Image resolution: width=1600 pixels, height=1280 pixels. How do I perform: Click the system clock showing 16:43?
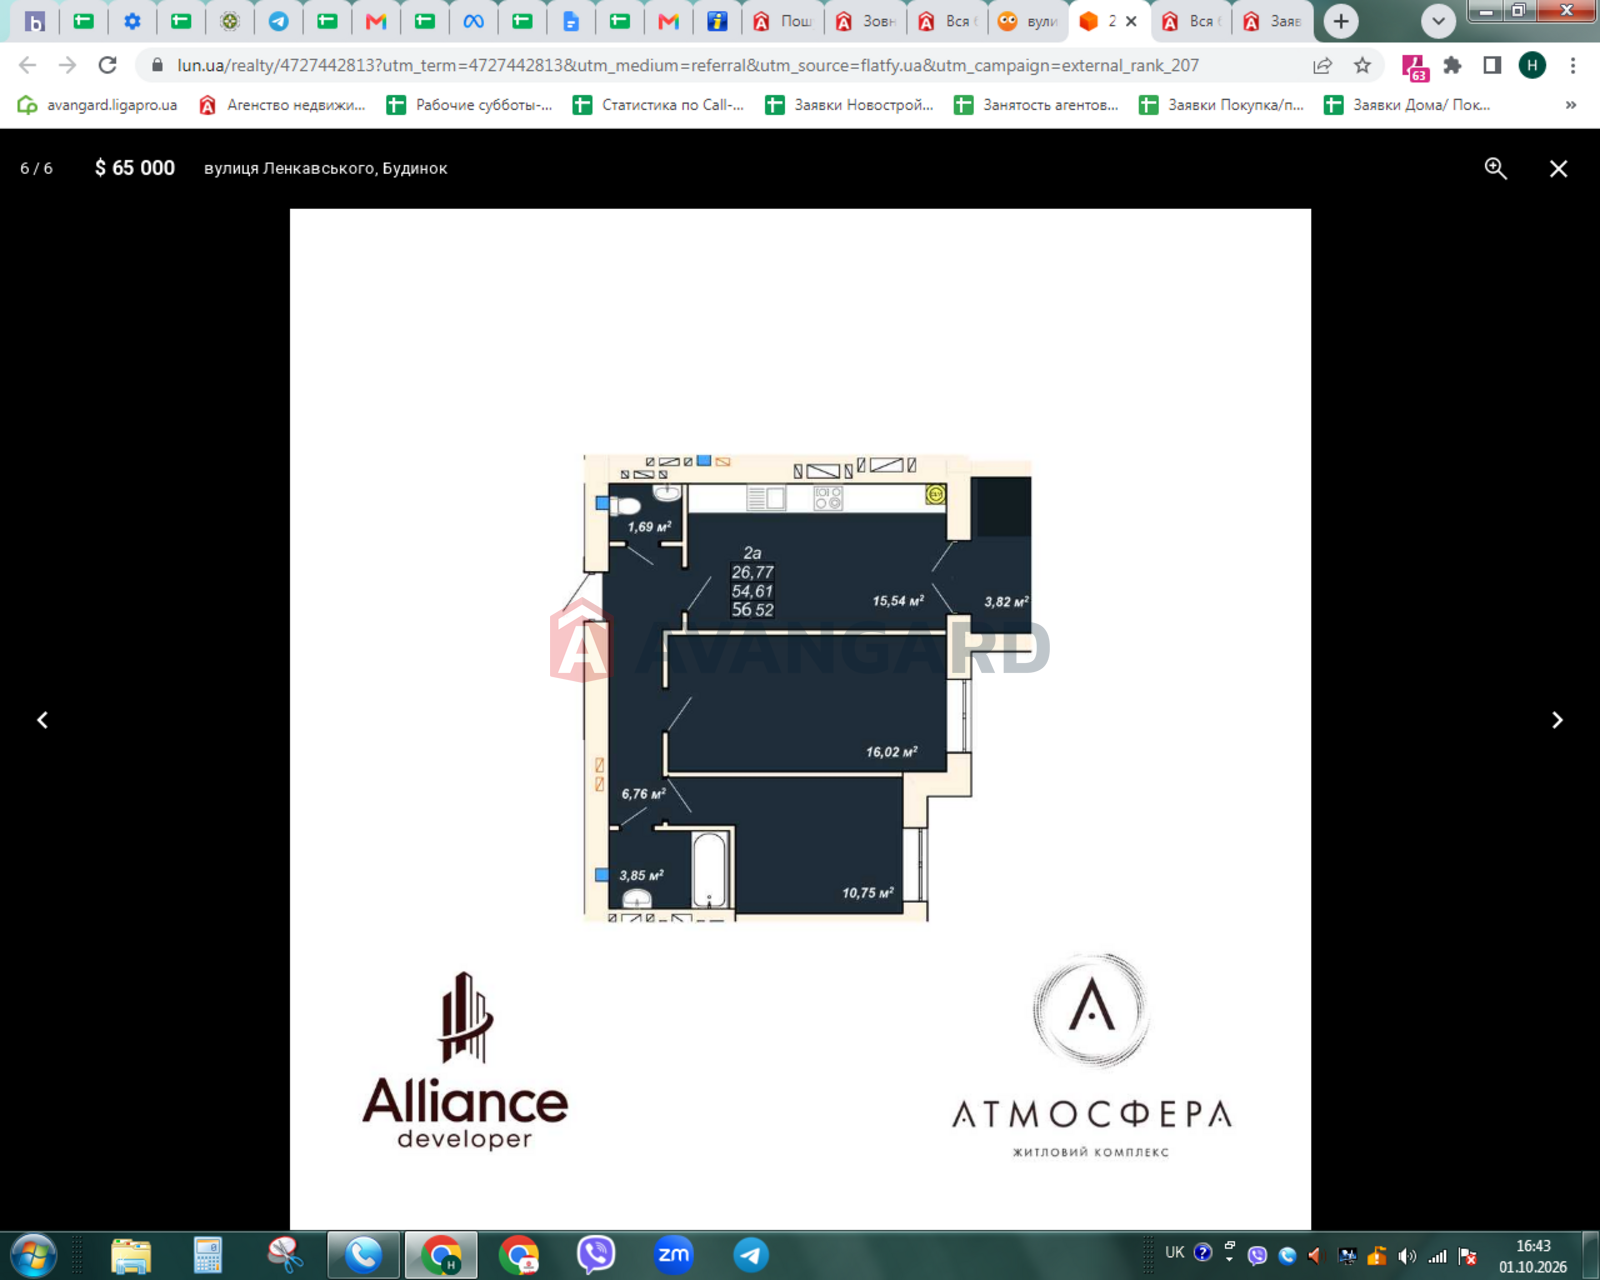[x=1533, y=1256]
